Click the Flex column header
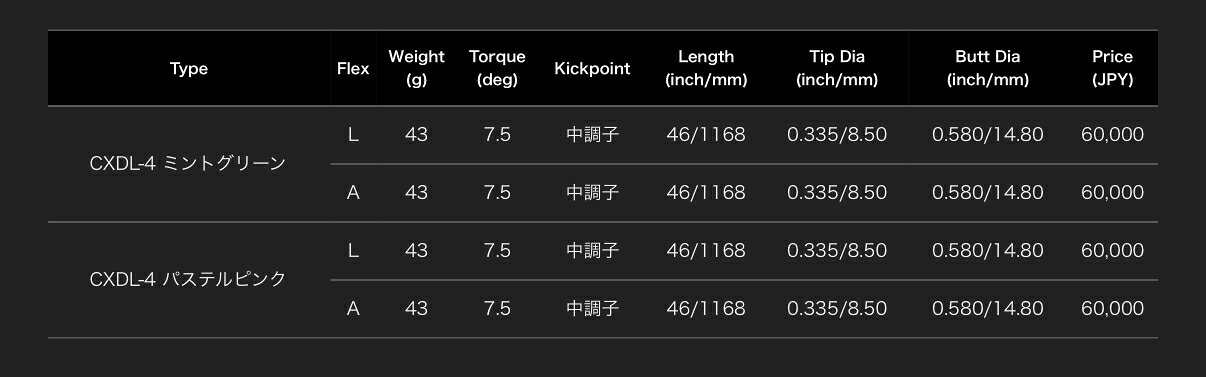Viewport: 1206px width, 377px height. tap(353, 69)
